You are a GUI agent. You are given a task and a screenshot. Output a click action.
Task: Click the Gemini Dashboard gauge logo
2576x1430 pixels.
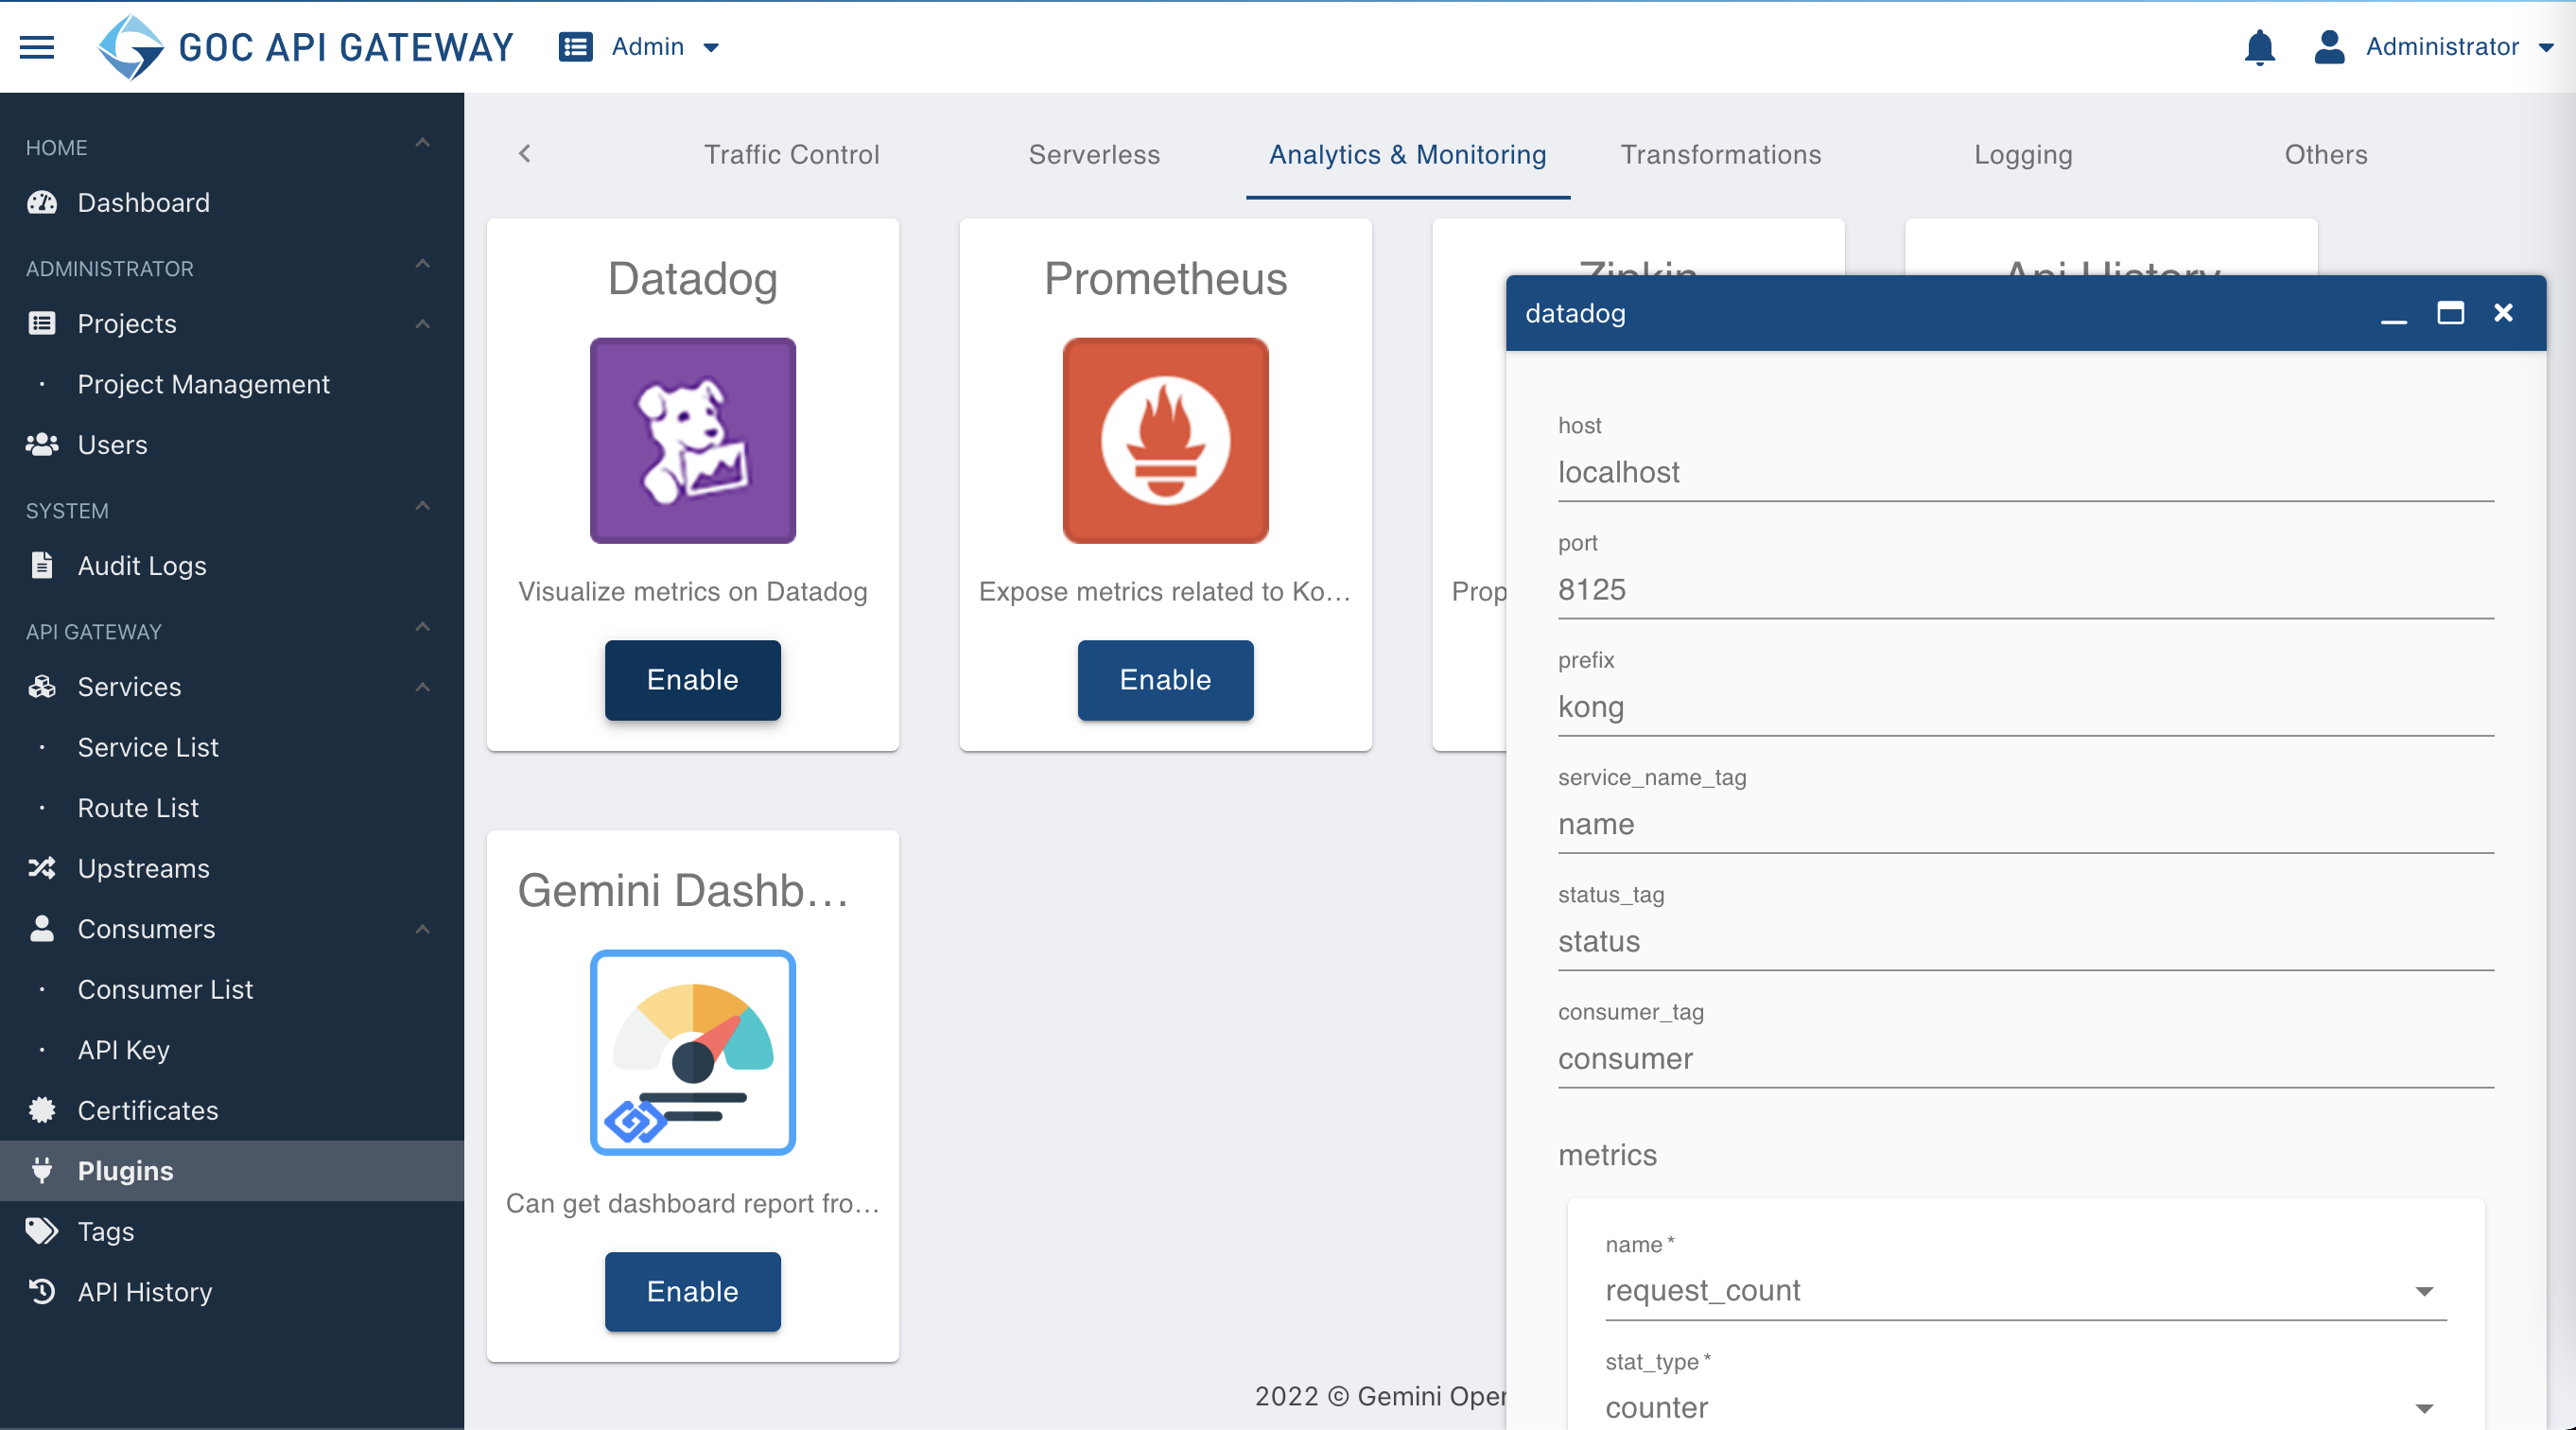[x=692, y=1052]
